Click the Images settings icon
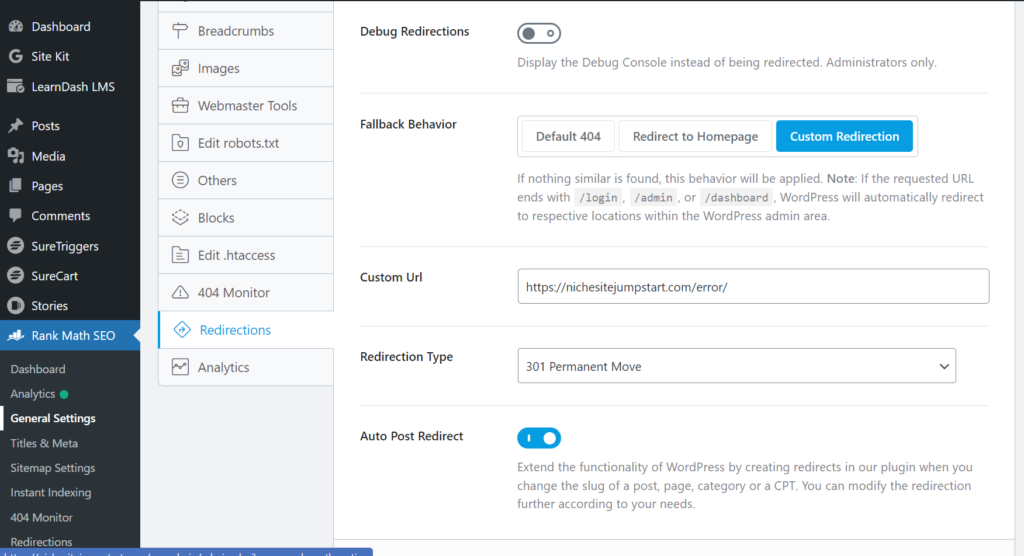The width and height of the screenshot is (1024, 556). (x=180, y=68)
